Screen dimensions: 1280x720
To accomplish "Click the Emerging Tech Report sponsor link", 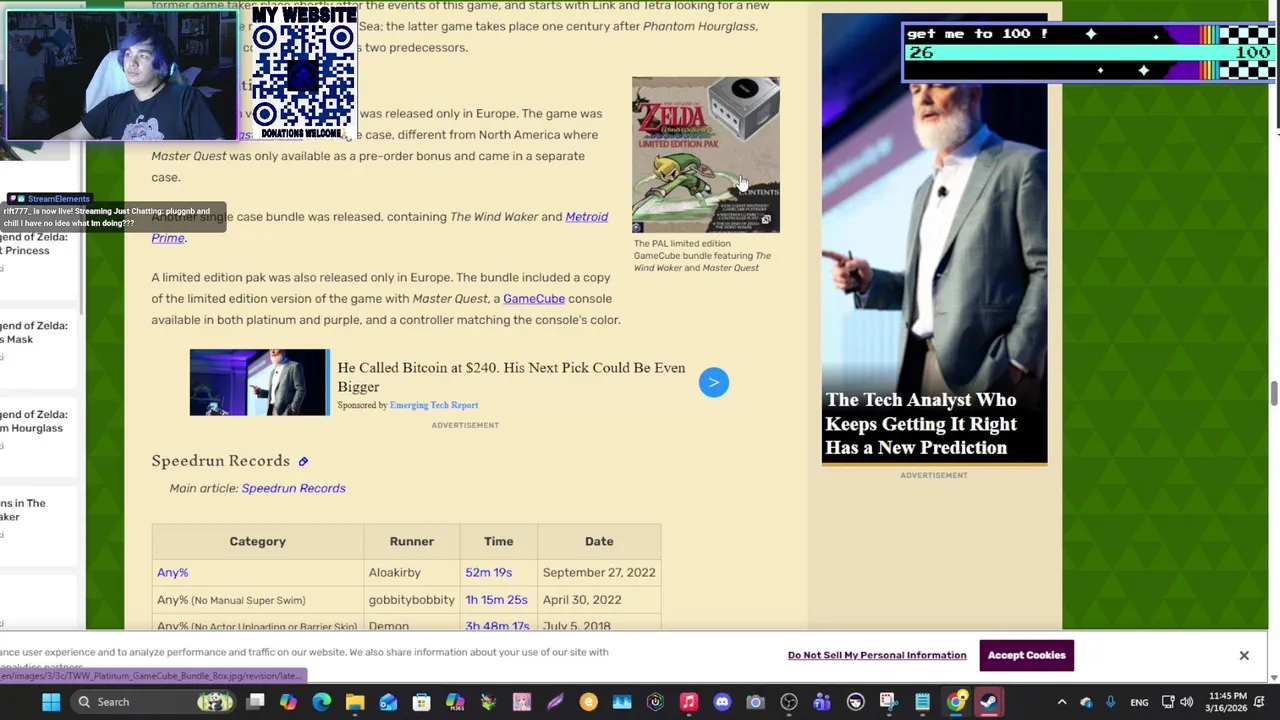I will 434,405.
